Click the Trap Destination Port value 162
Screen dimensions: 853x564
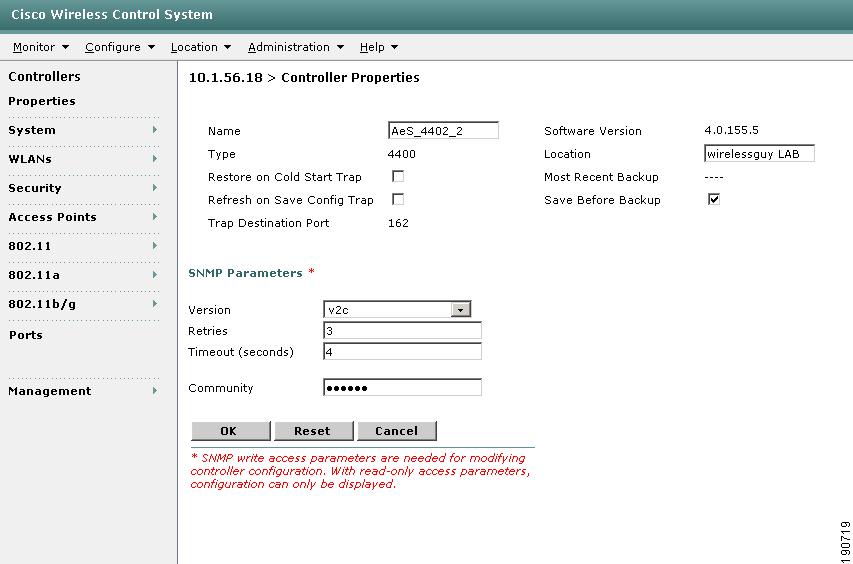pos(398,223)
